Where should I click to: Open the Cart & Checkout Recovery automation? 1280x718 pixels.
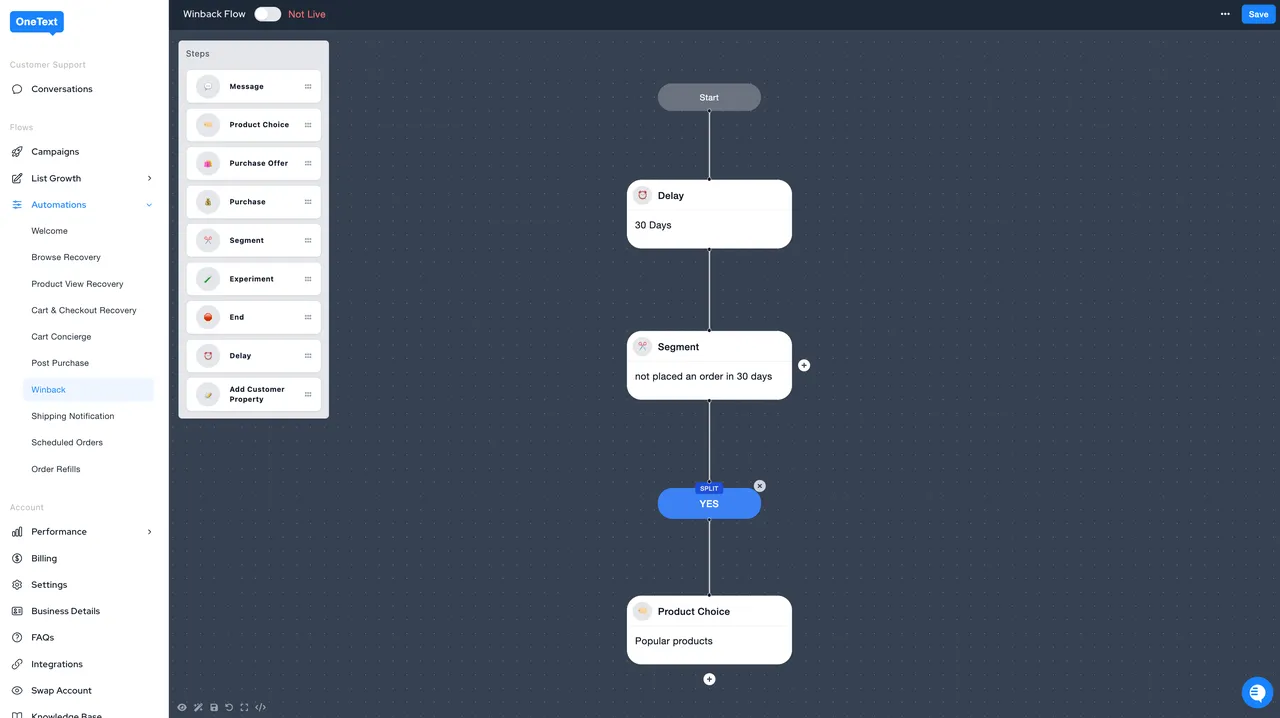(x=84, y=310)
